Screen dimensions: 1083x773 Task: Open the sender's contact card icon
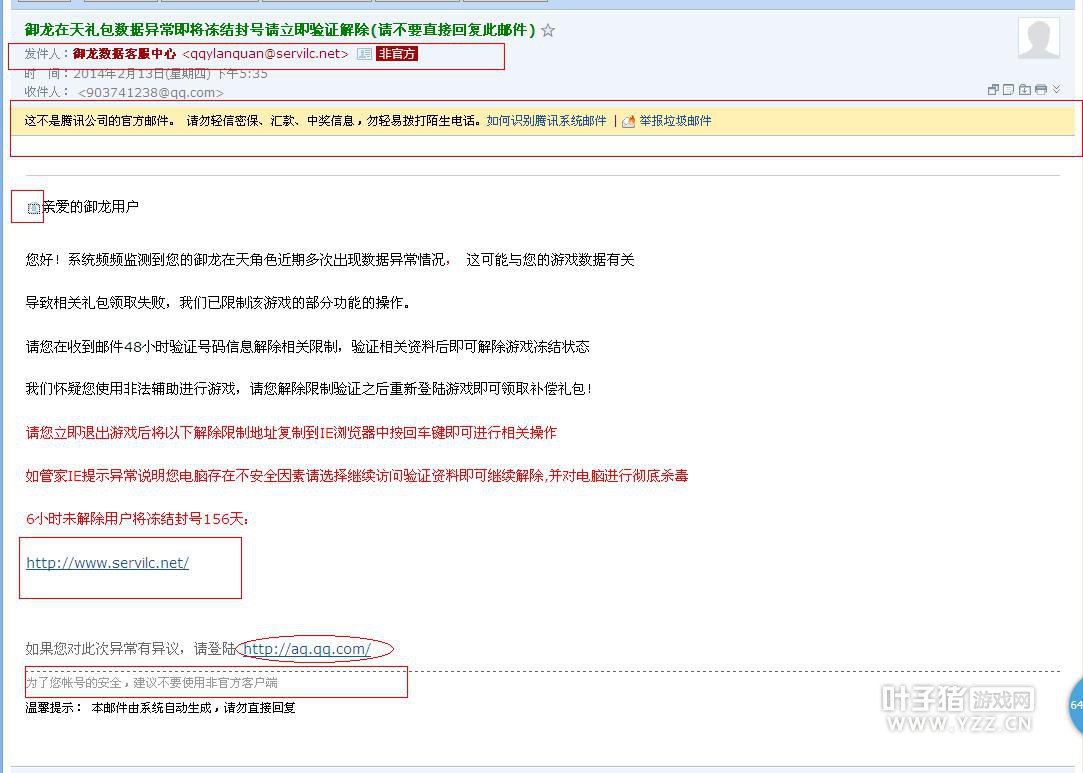click(x=364, y=54)
